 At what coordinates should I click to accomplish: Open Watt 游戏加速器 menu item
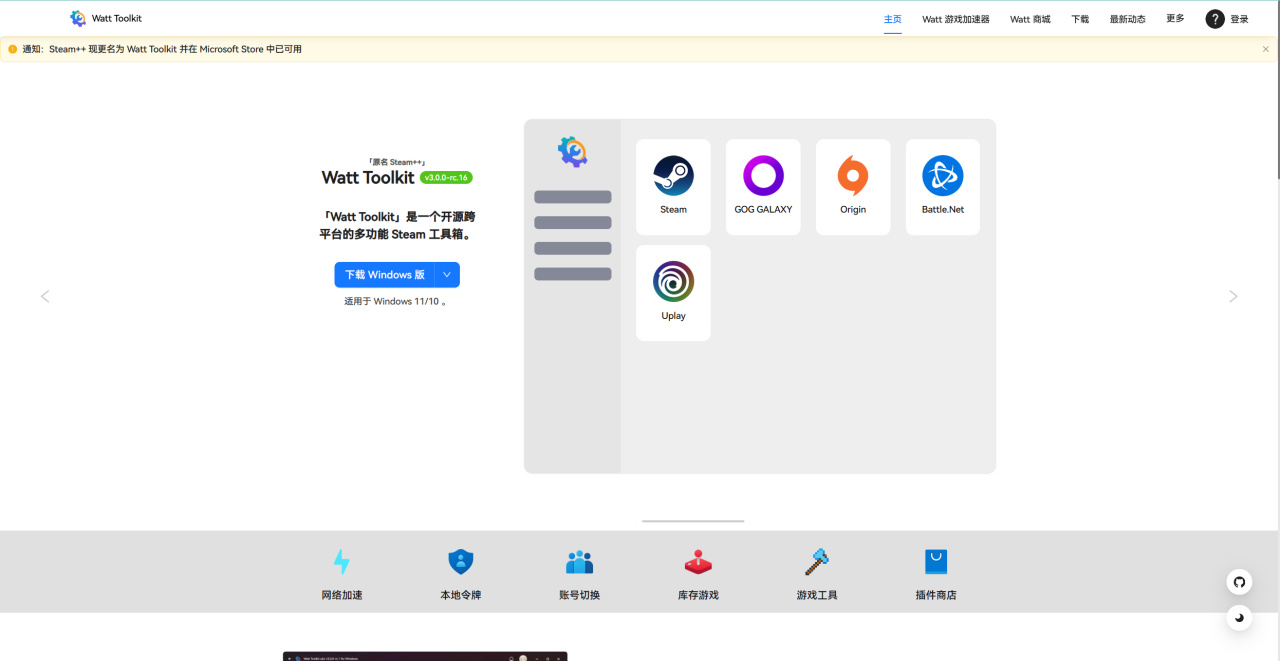(956, 19)
